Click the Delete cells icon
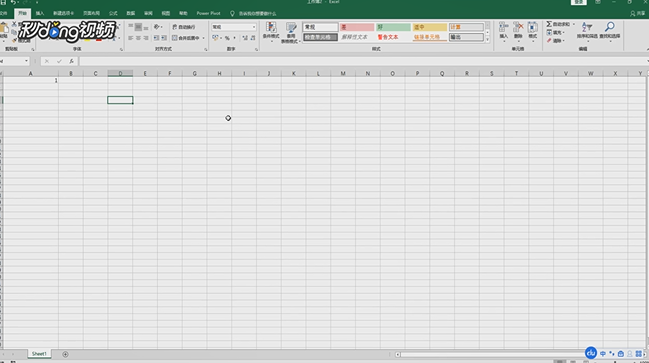649x363 pixels. coord(518,31)
